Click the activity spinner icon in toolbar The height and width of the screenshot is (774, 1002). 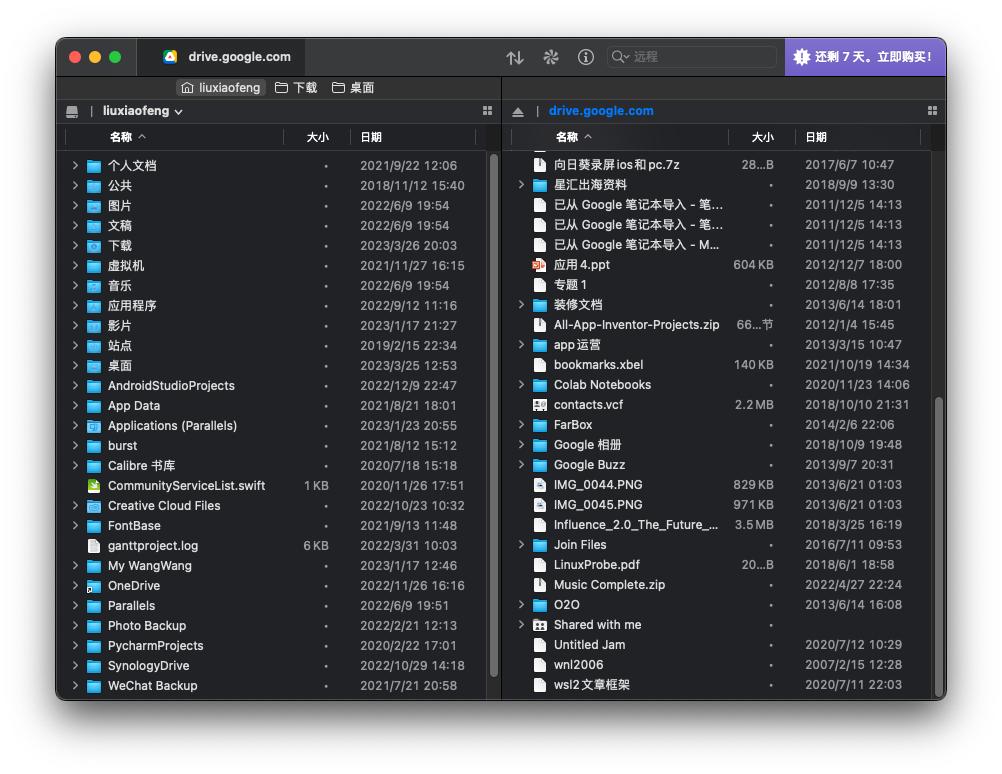(x=550, y=58)
